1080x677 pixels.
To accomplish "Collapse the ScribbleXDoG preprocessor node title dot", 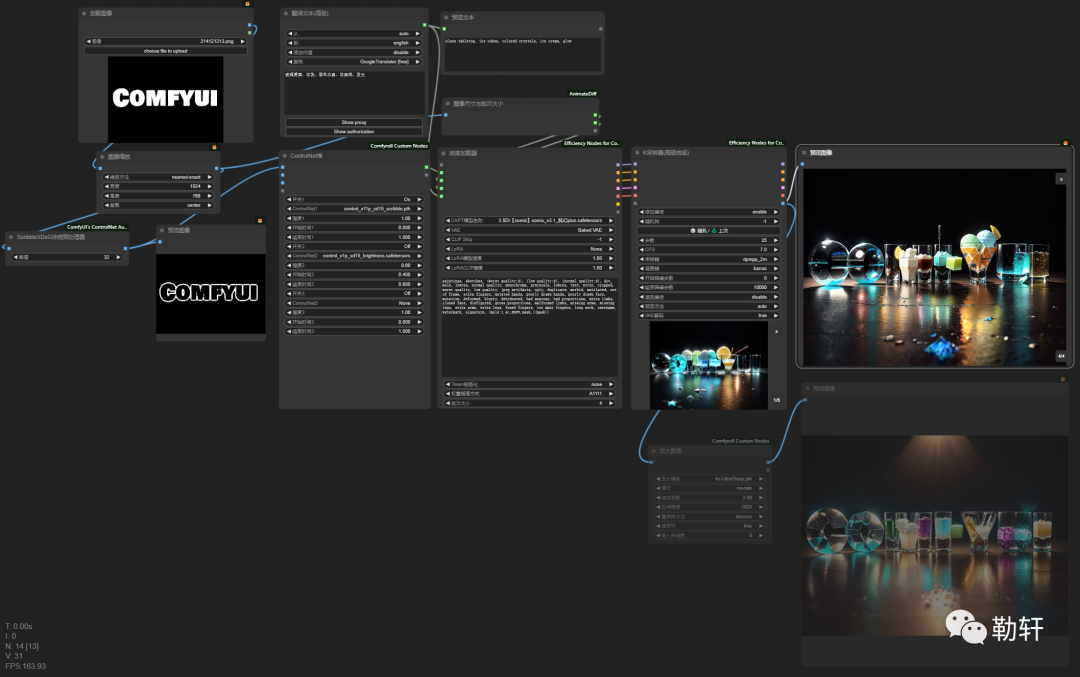I will pyautogui.click(x=11, y=237).
